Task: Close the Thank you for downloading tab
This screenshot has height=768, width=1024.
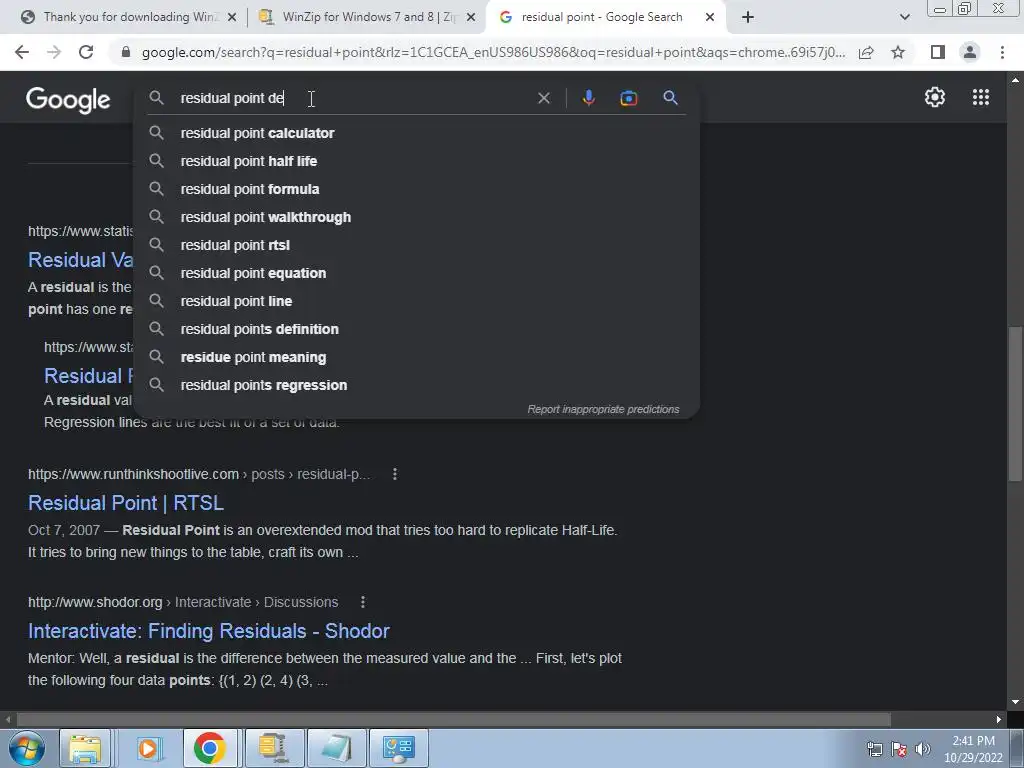Action: click(231, 18)
